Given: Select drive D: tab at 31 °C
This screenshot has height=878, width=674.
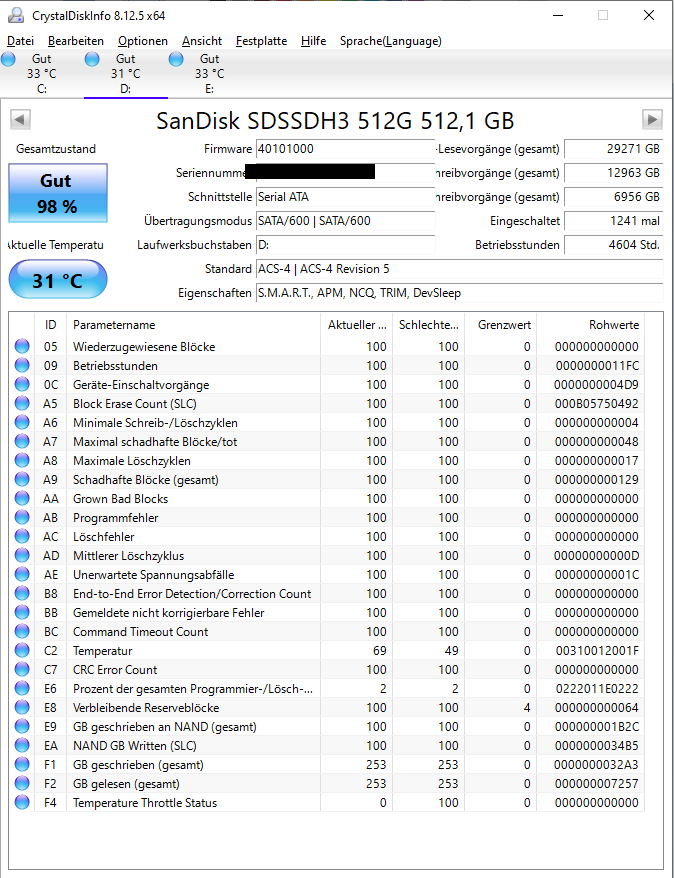Looking at the screenshot, I should click(x=125, y=74).
